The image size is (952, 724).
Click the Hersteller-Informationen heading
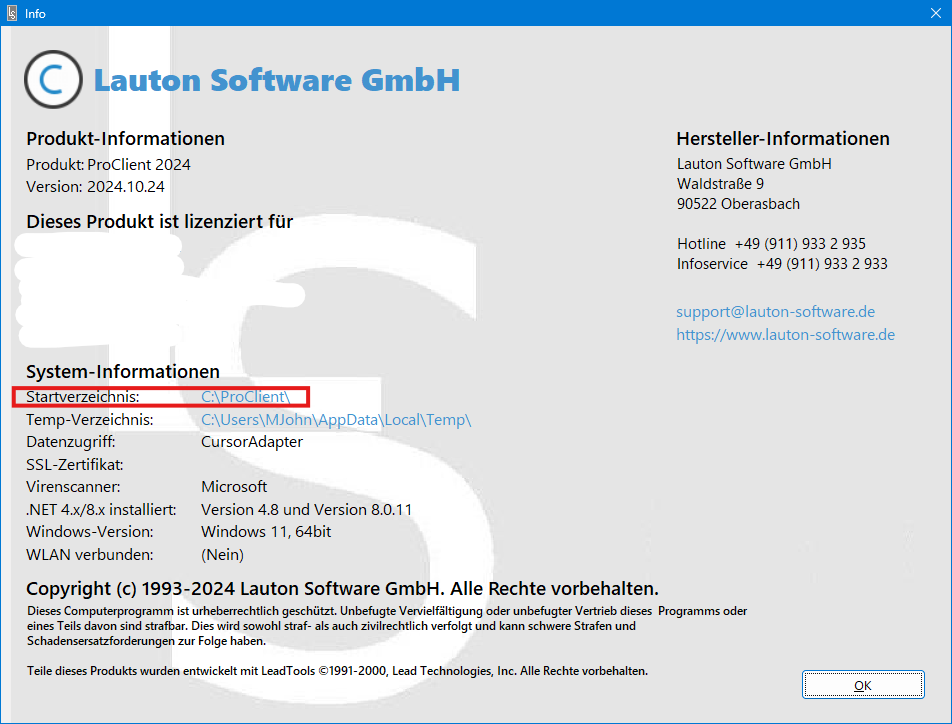click(782, 139)
